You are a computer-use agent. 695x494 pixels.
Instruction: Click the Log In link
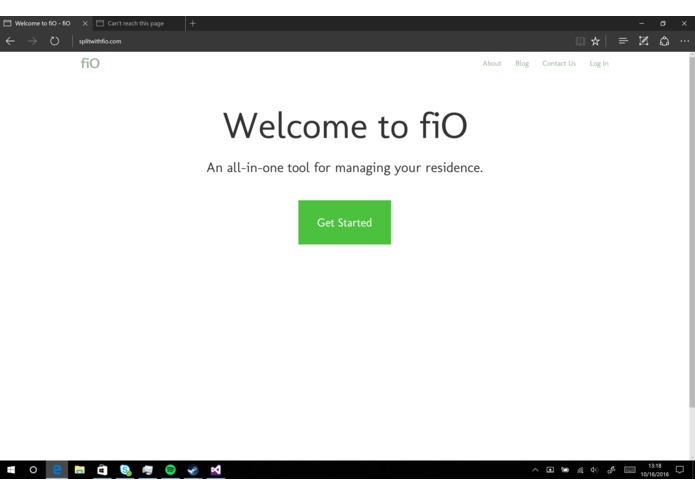(x=599, y=63)
